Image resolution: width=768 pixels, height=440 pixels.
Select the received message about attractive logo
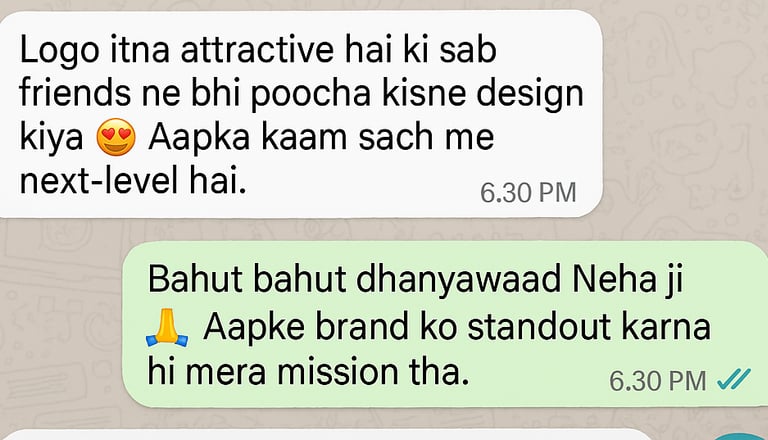pyautogui.click(x=301, y=114)
